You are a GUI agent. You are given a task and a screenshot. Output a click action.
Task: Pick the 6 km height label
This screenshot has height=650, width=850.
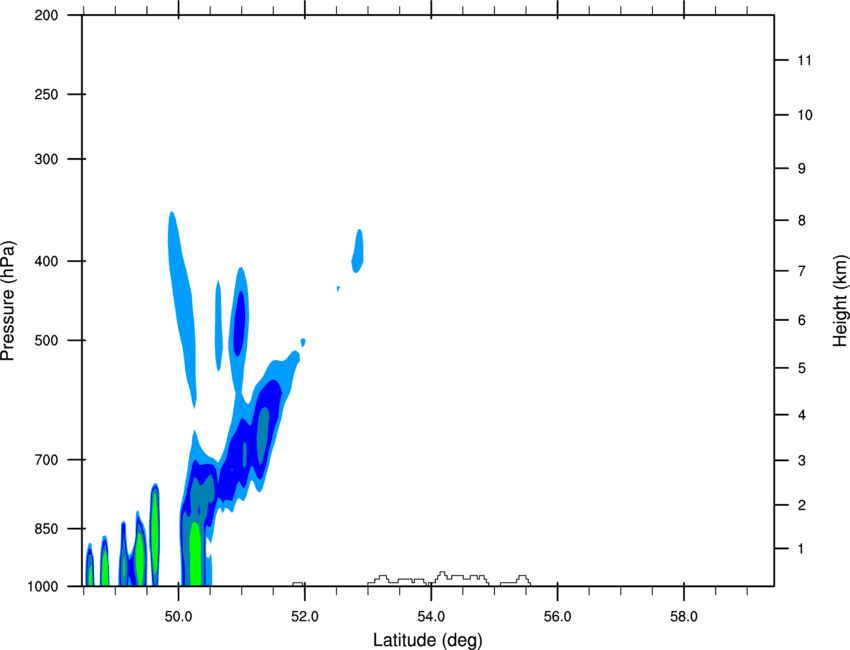point(801,320)
